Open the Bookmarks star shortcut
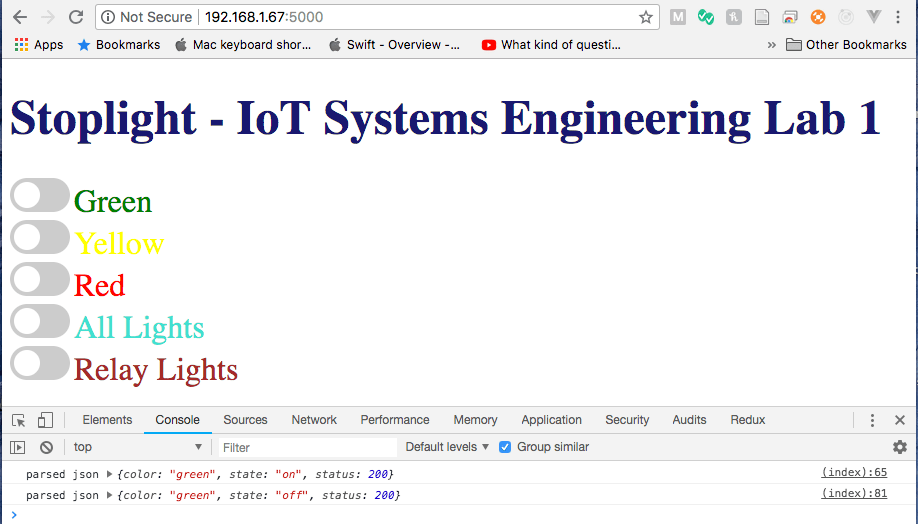The height and width of the screenshot is (524, 918). [119, 44]
